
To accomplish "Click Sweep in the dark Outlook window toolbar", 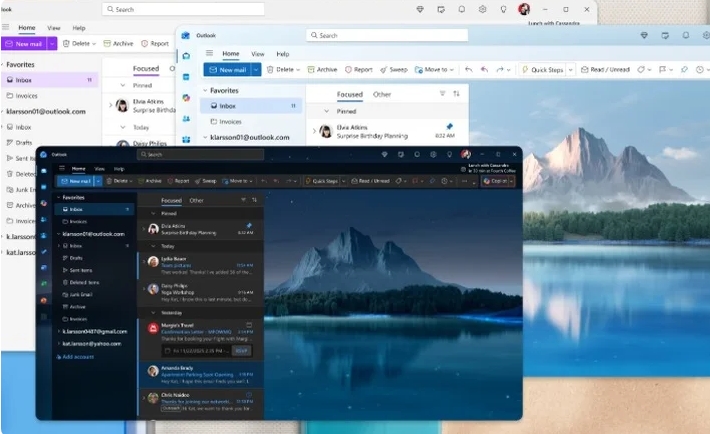I will click(206, 181).
